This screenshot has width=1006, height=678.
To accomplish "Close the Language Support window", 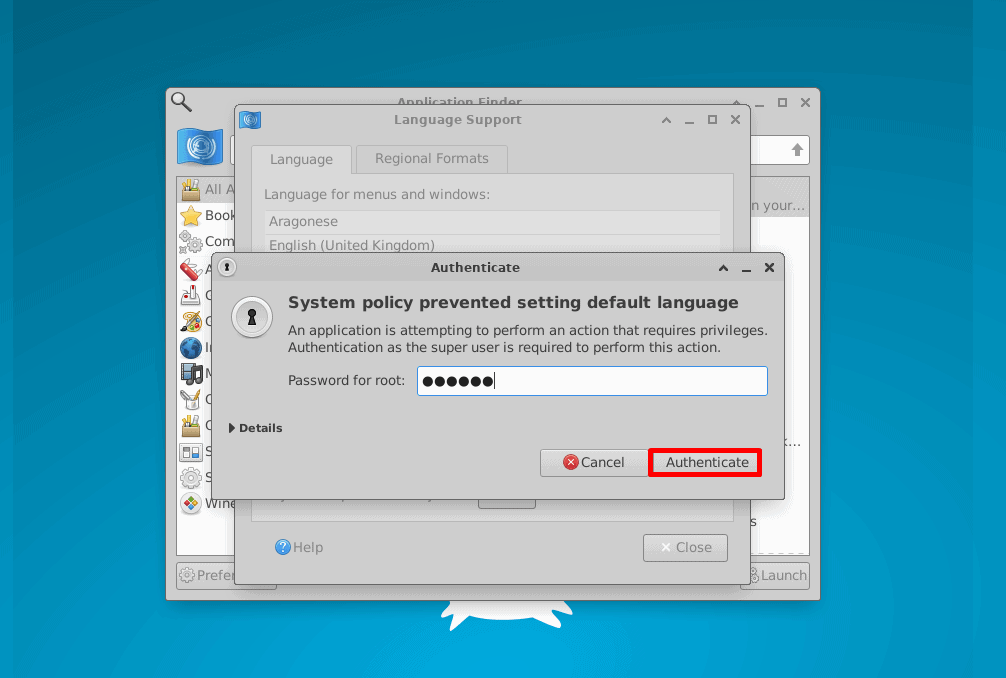I will pyautogui.click(x=685, y=548).
